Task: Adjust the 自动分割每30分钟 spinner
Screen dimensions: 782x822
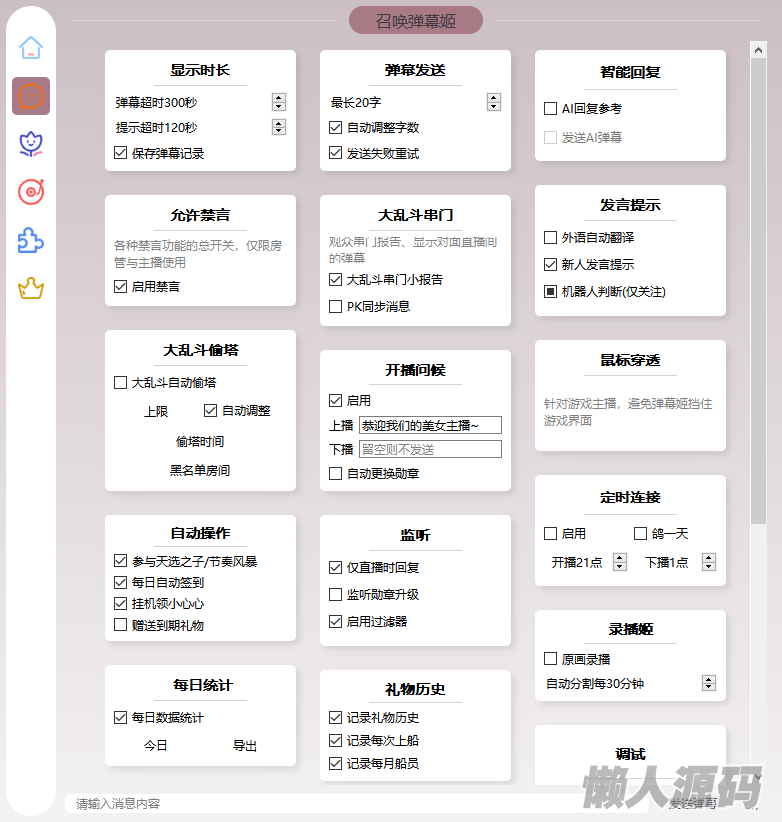Action: pos(709,683)
